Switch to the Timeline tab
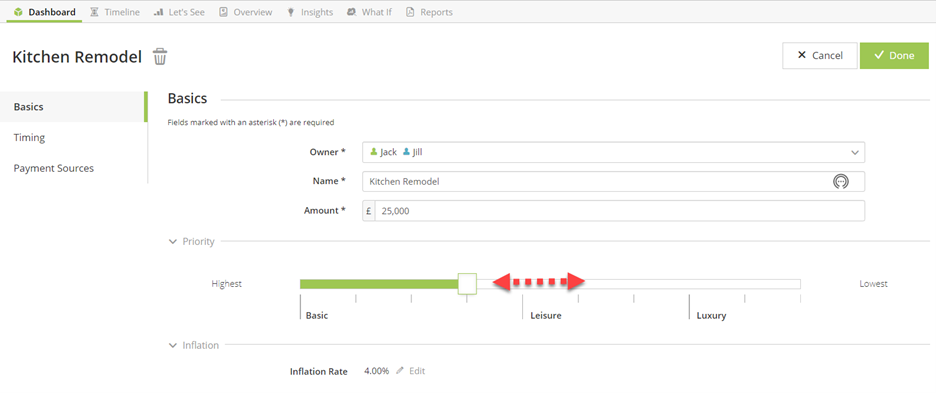The width and height of the screenshot is (936, 393). (x=115, y=12)
